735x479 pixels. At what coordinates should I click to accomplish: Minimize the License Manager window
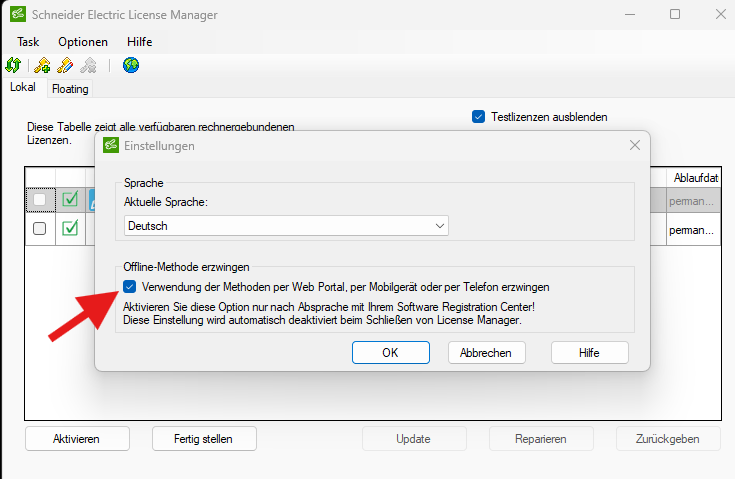(630, 14)
